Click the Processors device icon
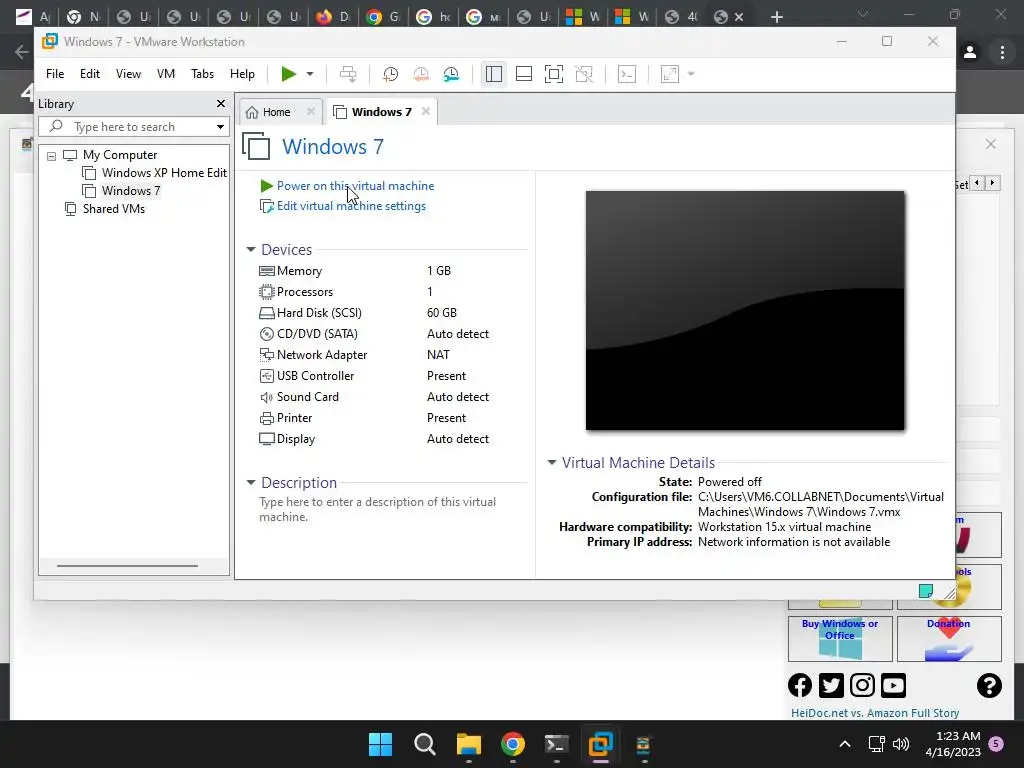The image size is (1024, 768). tap(266, 292)
